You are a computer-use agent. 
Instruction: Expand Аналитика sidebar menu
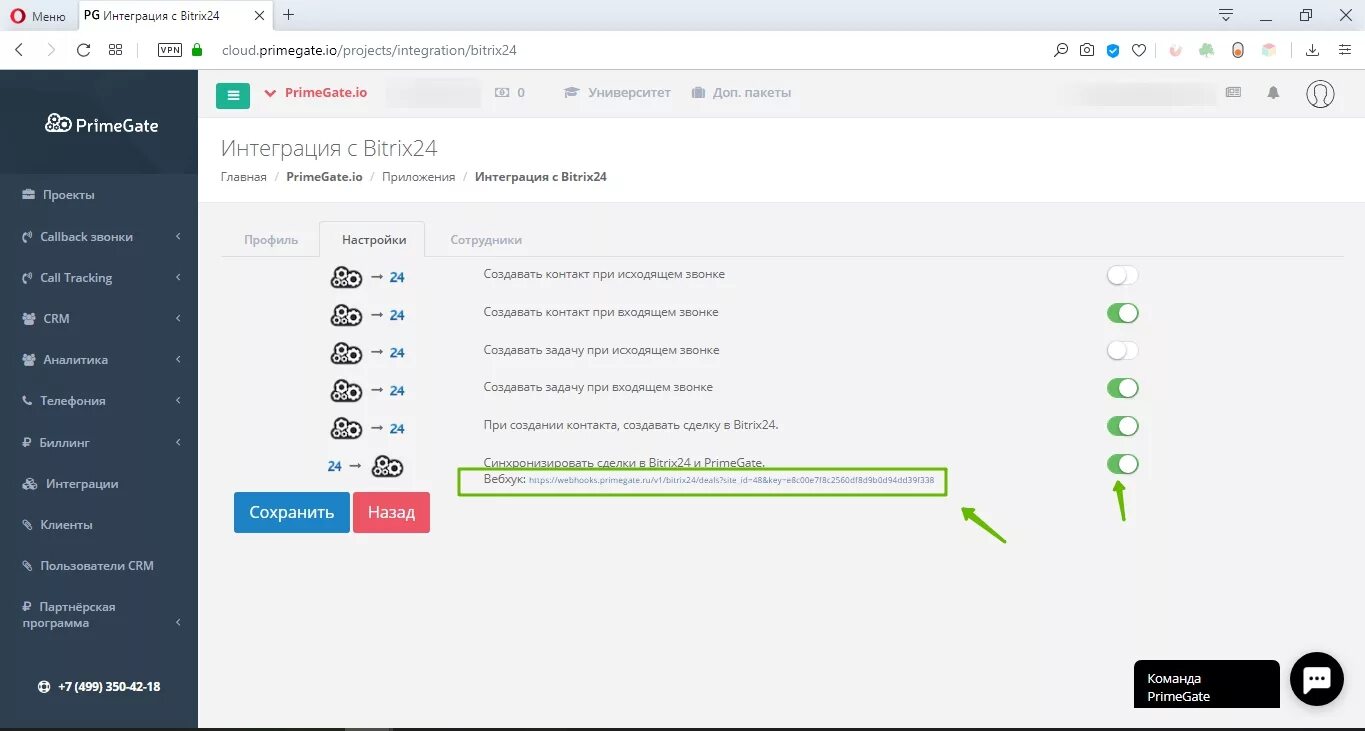click(99, 360)
